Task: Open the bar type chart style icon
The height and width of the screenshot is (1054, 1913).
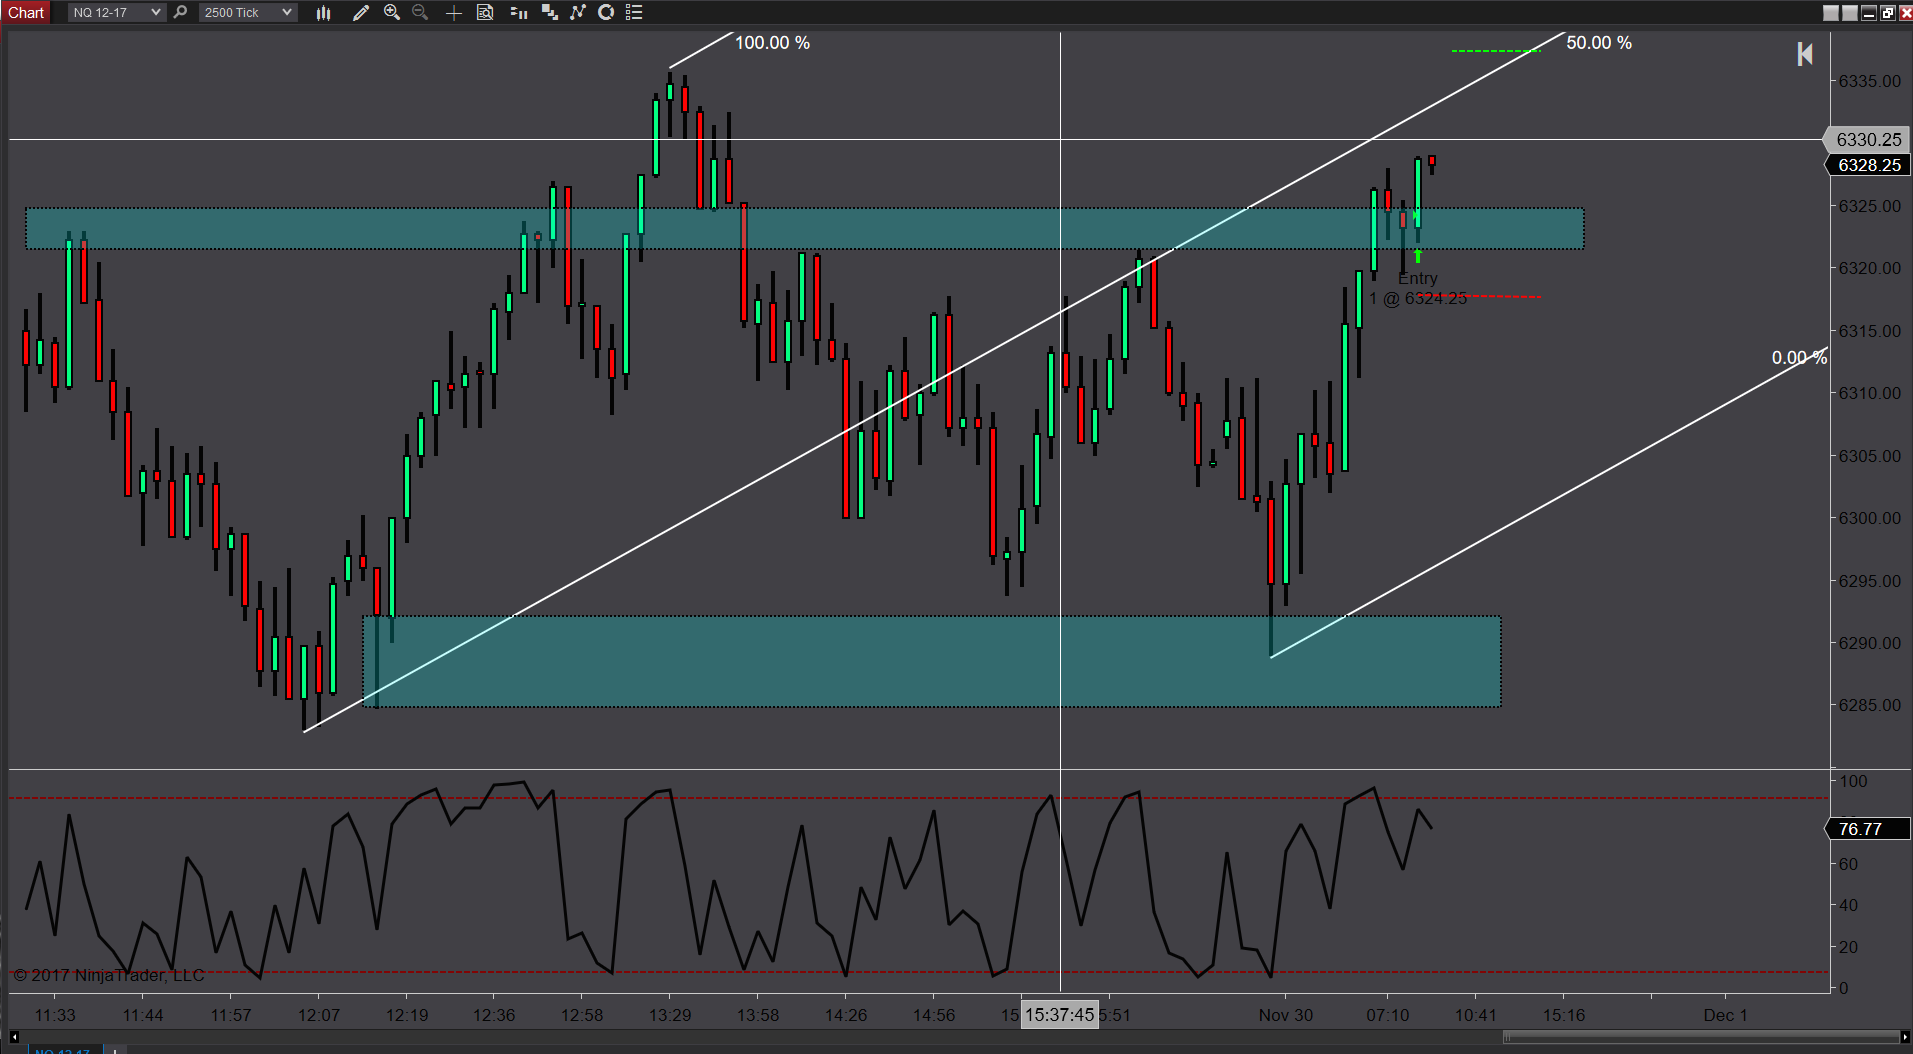Action: pos(323,12)
